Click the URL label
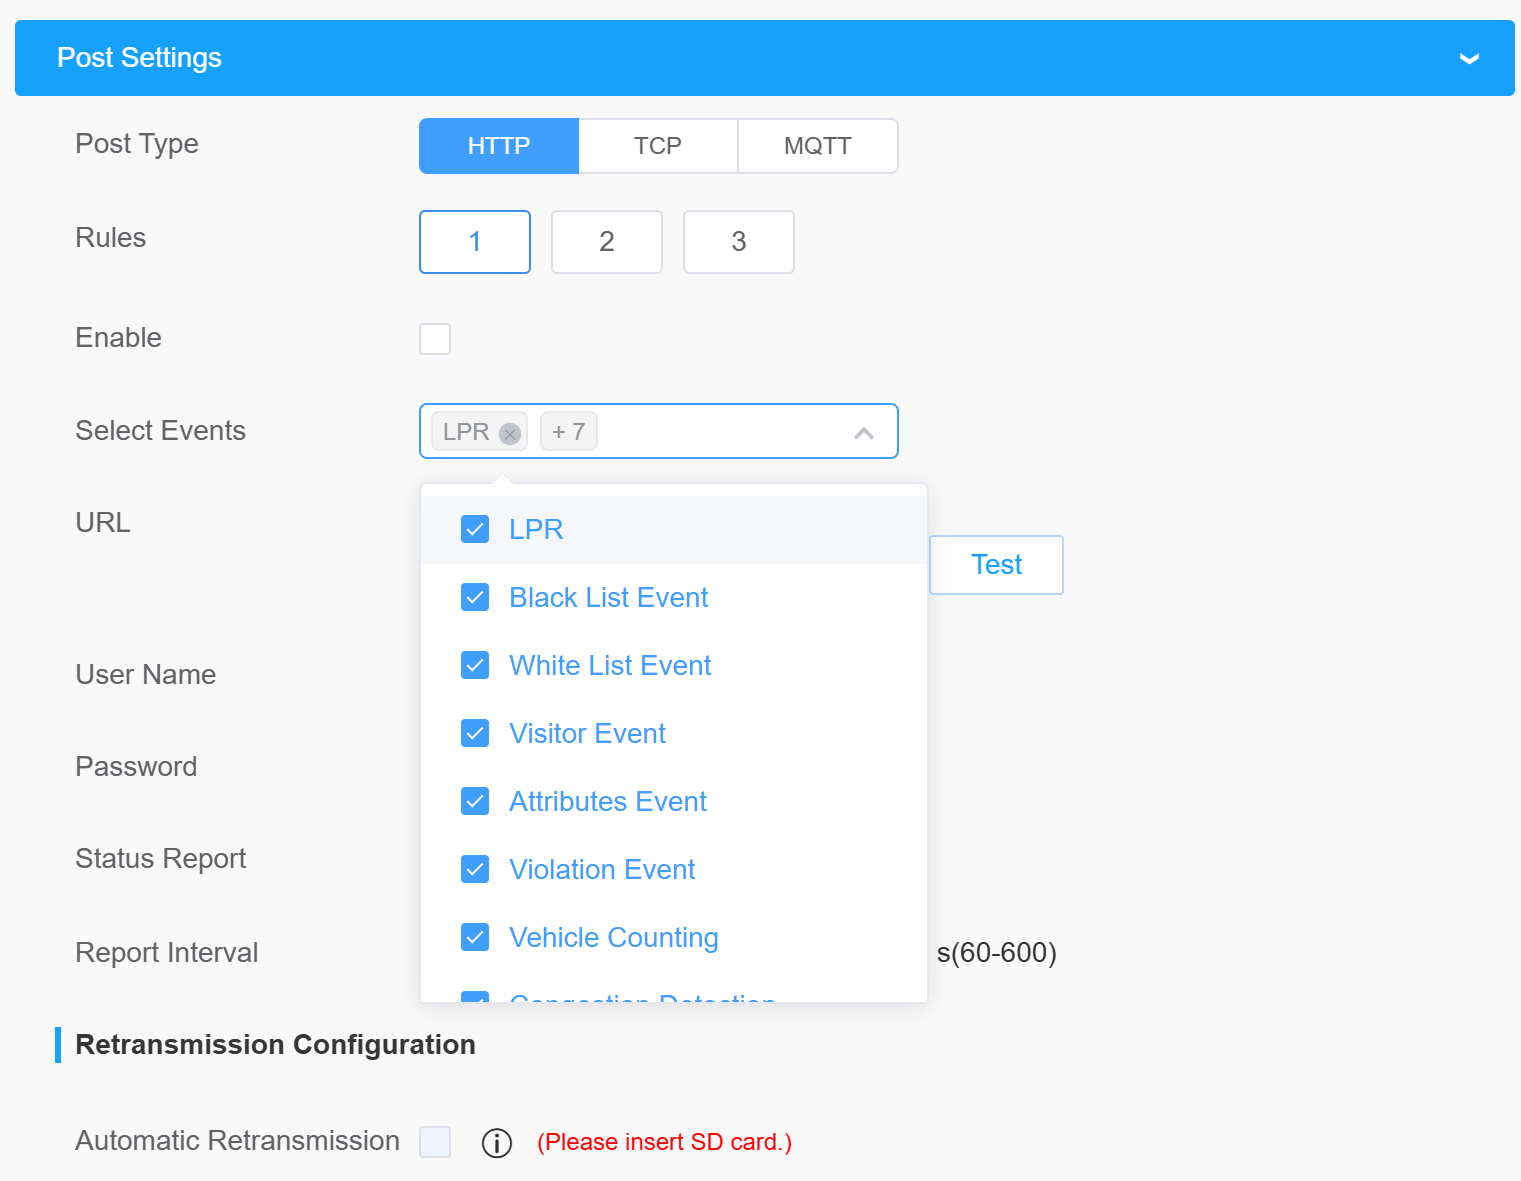Screen dimensions: 1521x1181 click(103, 523)
